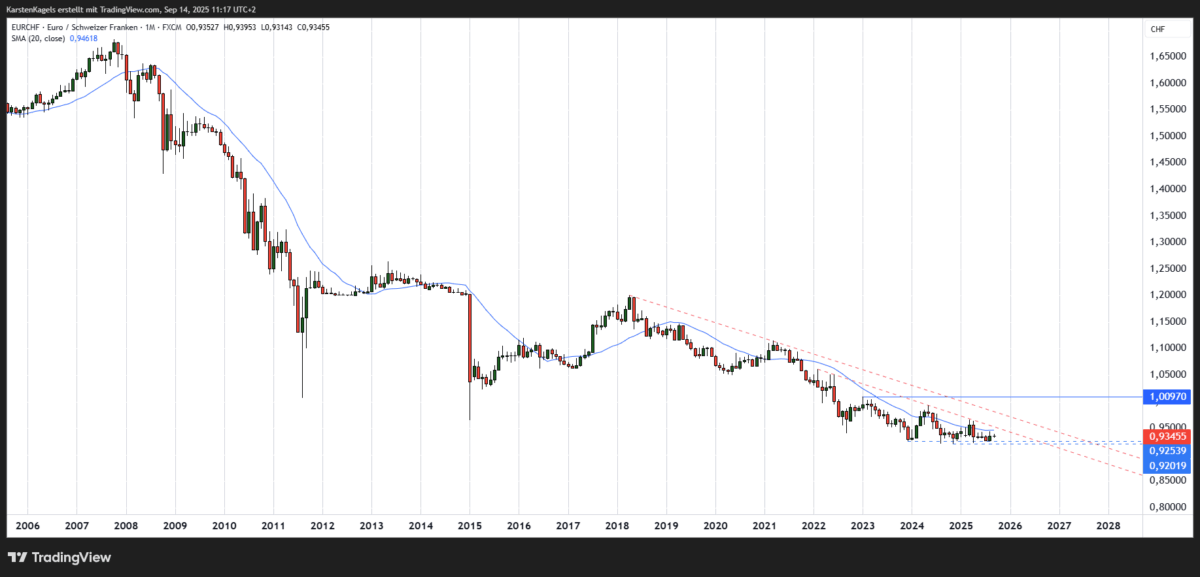The image size is (1200, 577).
Task: Click the blue price label 0,92019
Action: click(x=1165, y=467)
